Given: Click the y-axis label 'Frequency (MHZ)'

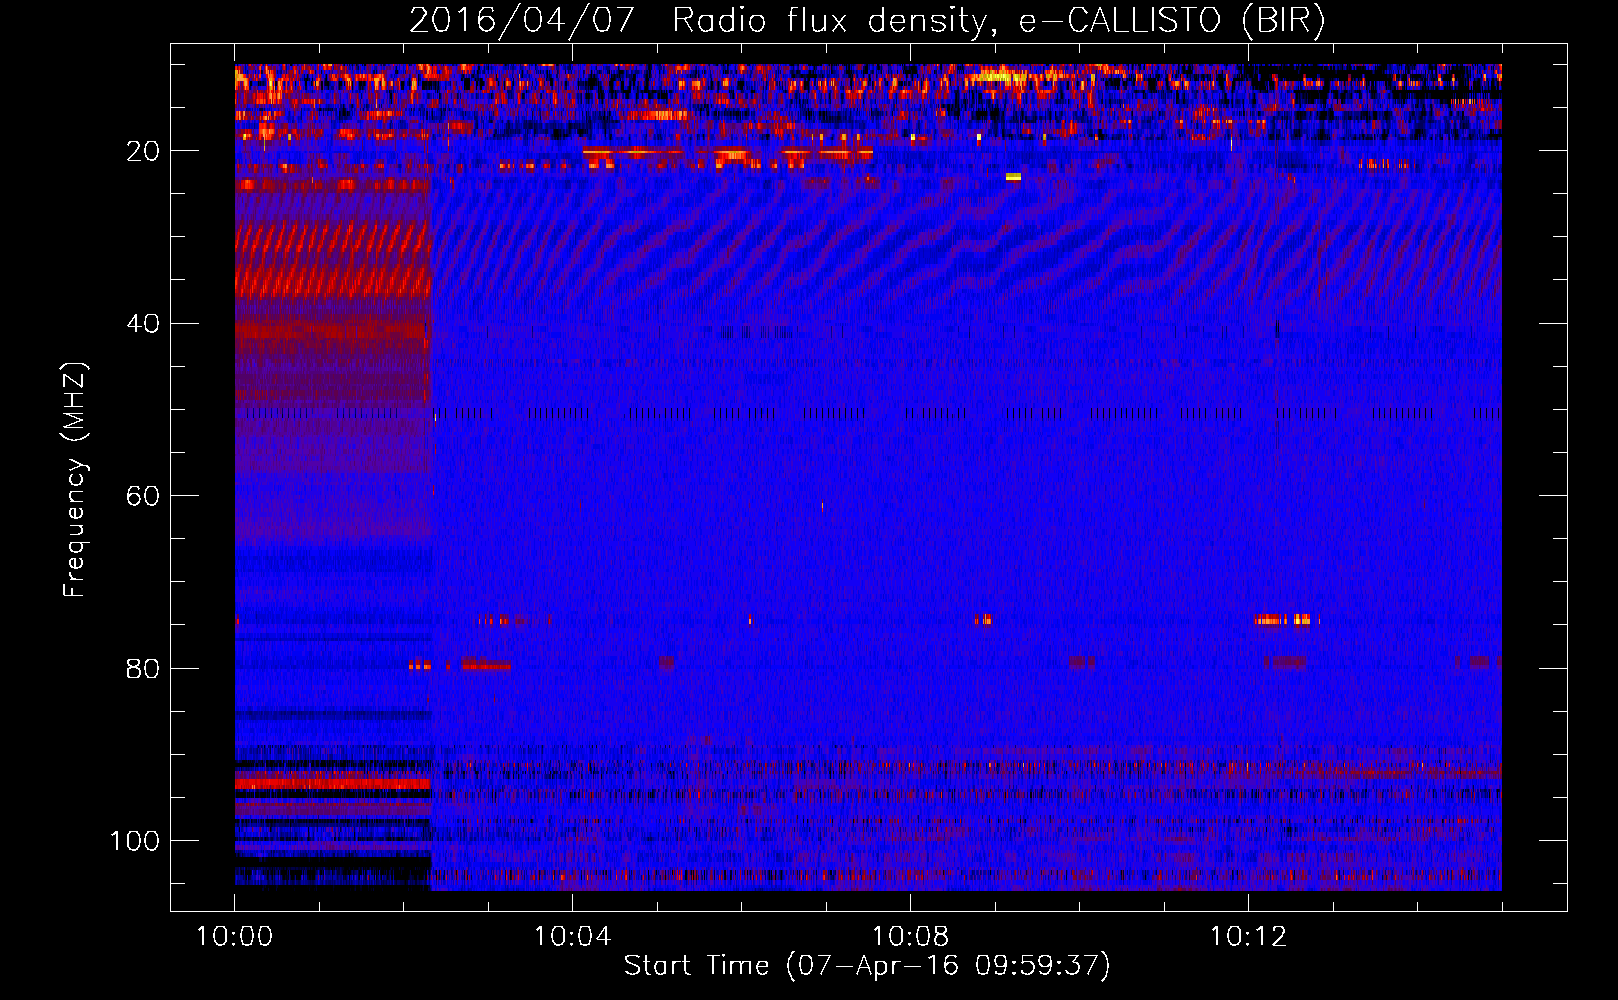Looking at the screenshot, I should tap(75, 480).
